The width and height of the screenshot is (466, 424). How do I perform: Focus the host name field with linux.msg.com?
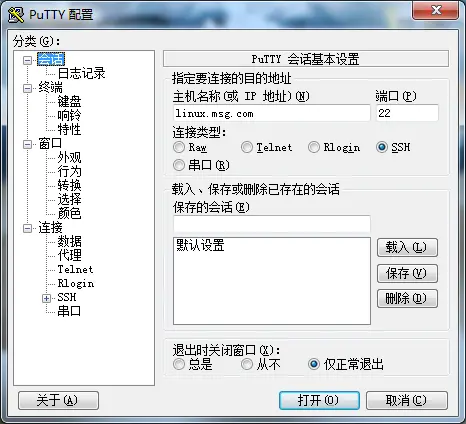point(272,113)
